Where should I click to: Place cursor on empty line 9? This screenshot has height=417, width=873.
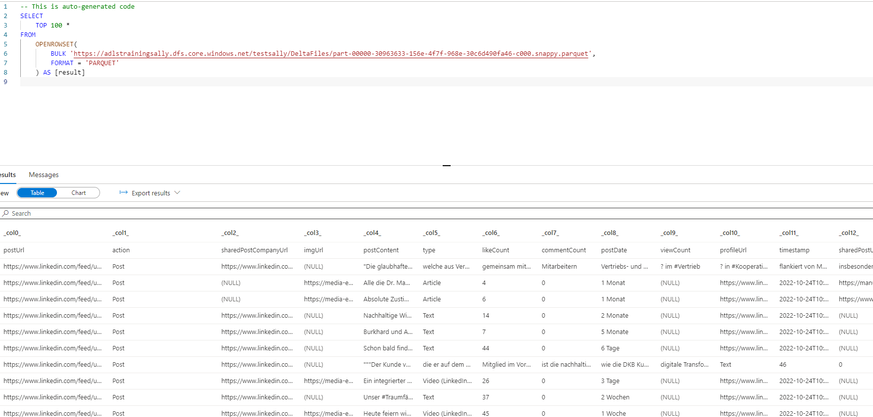click(445, 82)
